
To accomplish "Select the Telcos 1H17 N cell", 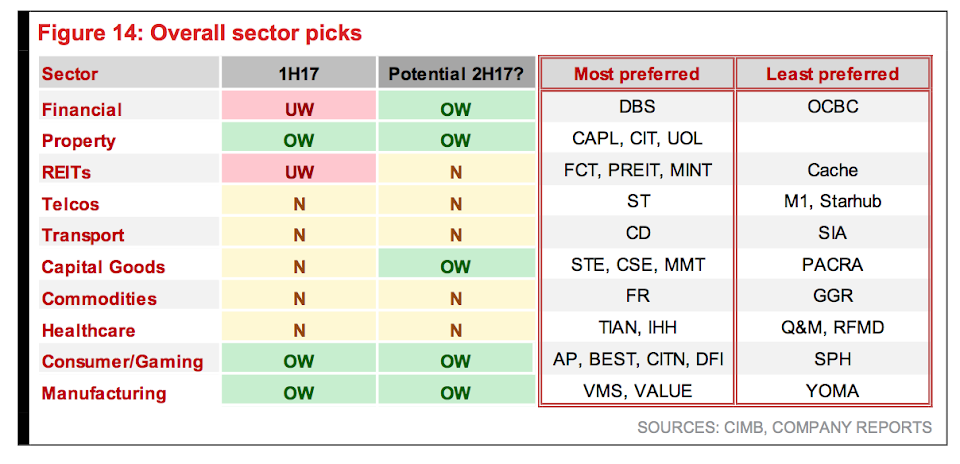I will 299,204.
